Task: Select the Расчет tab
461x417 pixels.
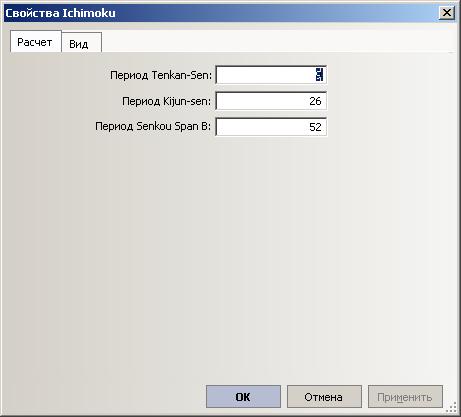Action: pos(36,42)
